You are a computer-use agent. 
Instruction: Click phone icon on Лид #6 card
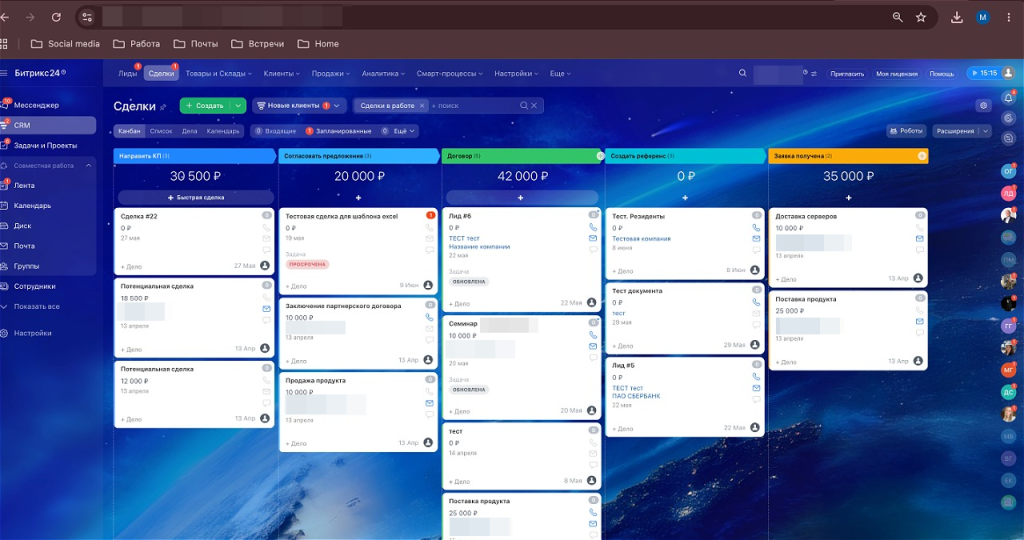click(x=592, y=227)
